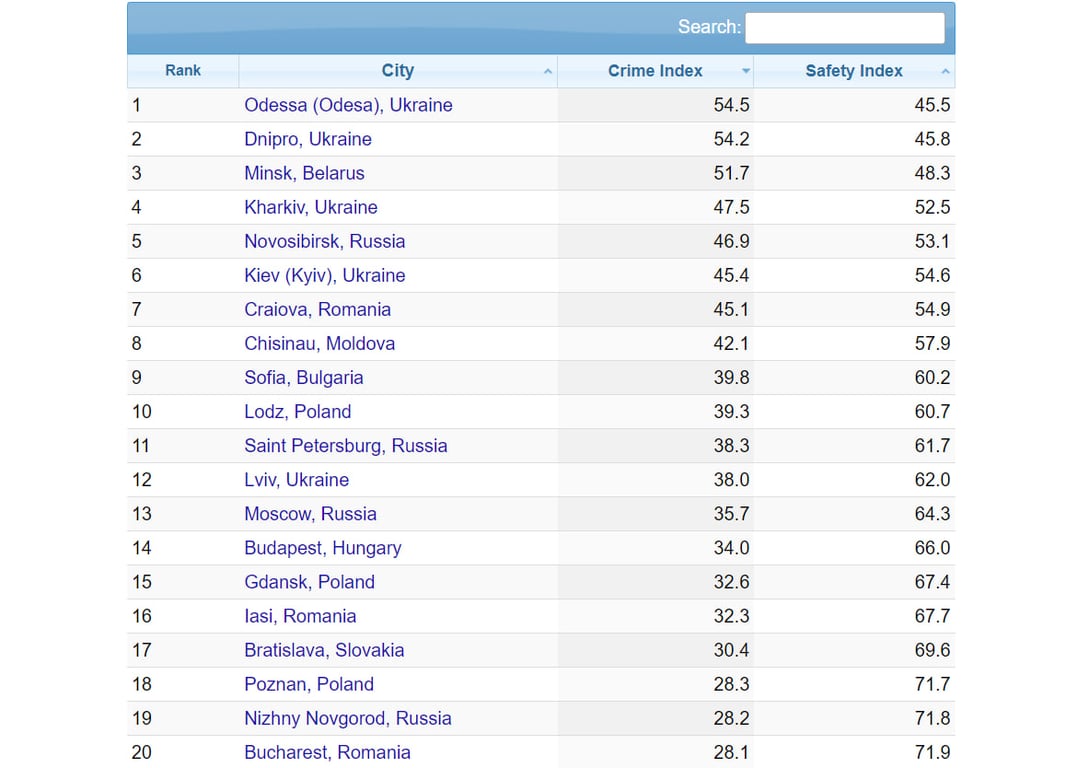Go to Craiova, Romania link
Viewport: 1089px width, 768px height.
[x=317, y=309]
